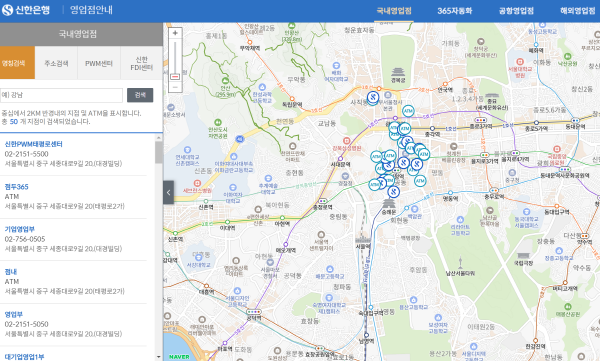The width and height of the screenshot is (600, 361).
Task: Click the 국립중앙의료원 hospital icon
Action: point(557,149)
